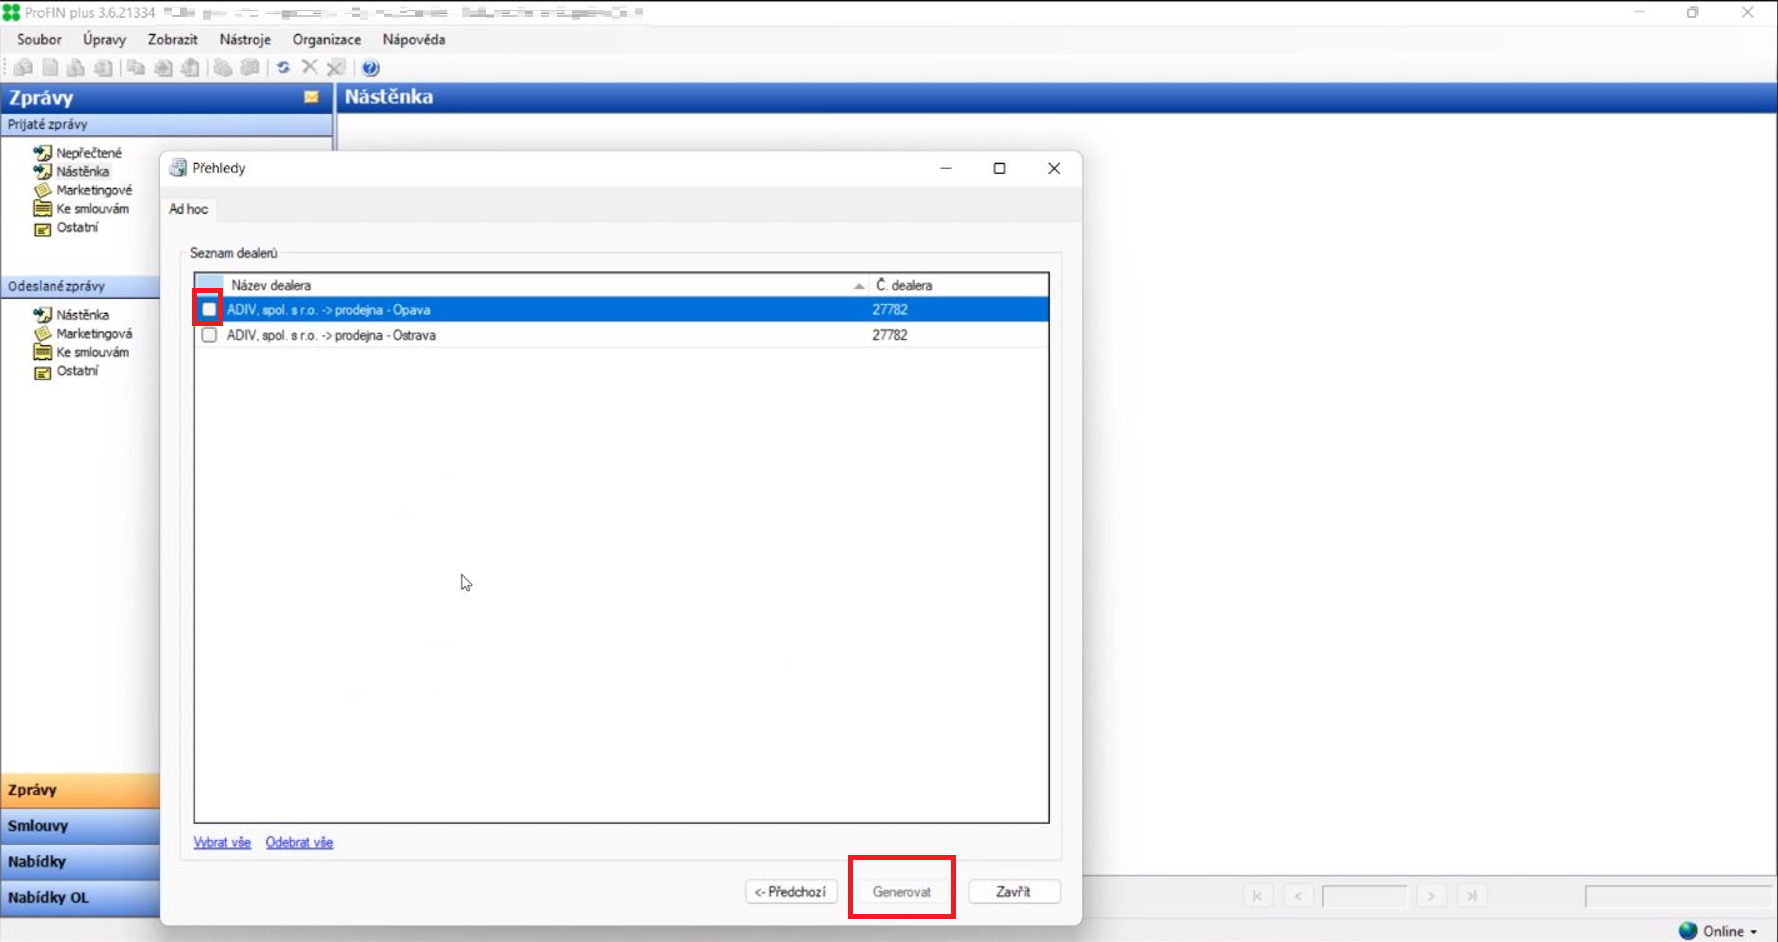This screenshot has width=1778, height=942.
Task: Click the envelope icon in Zprávy header
Action: click(x=311, y=97)
